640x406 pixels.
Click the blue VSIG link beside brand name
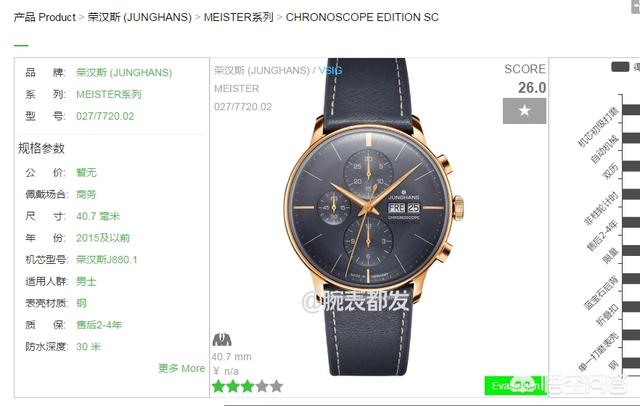coord(330,71)
